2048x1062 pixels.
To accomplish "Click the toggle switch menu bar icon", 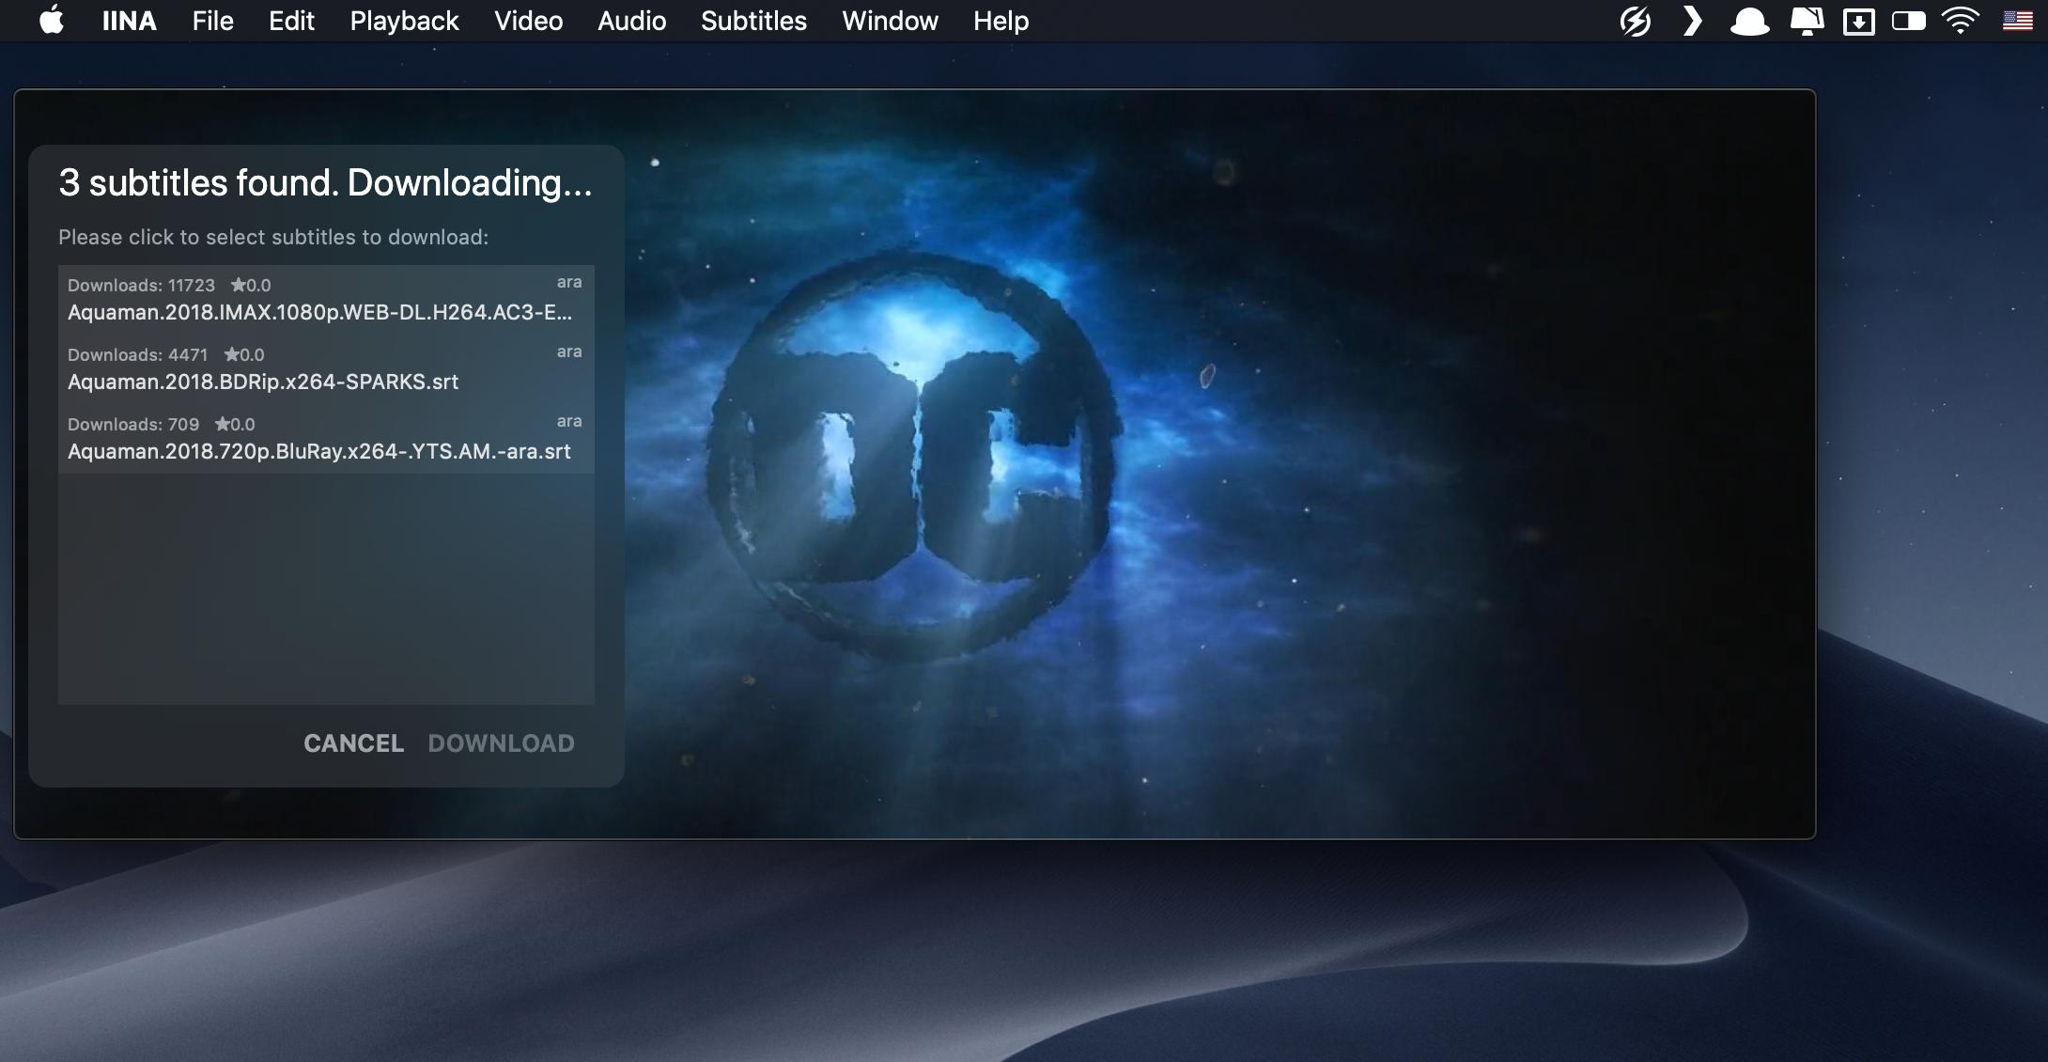I will (x=1909, y=21).
